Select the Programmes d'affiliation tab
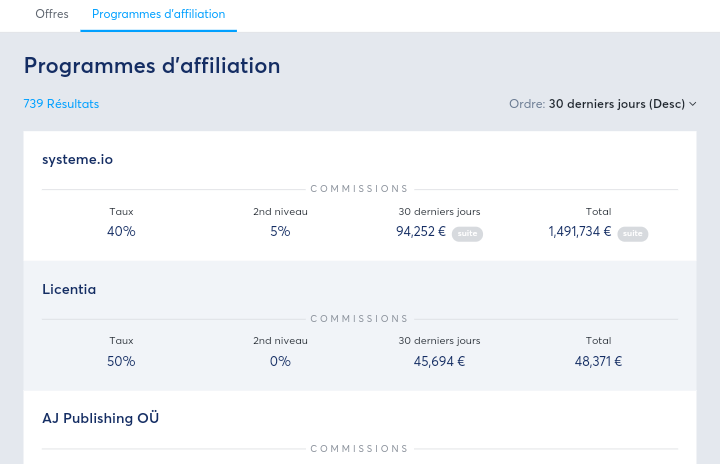 158,14
